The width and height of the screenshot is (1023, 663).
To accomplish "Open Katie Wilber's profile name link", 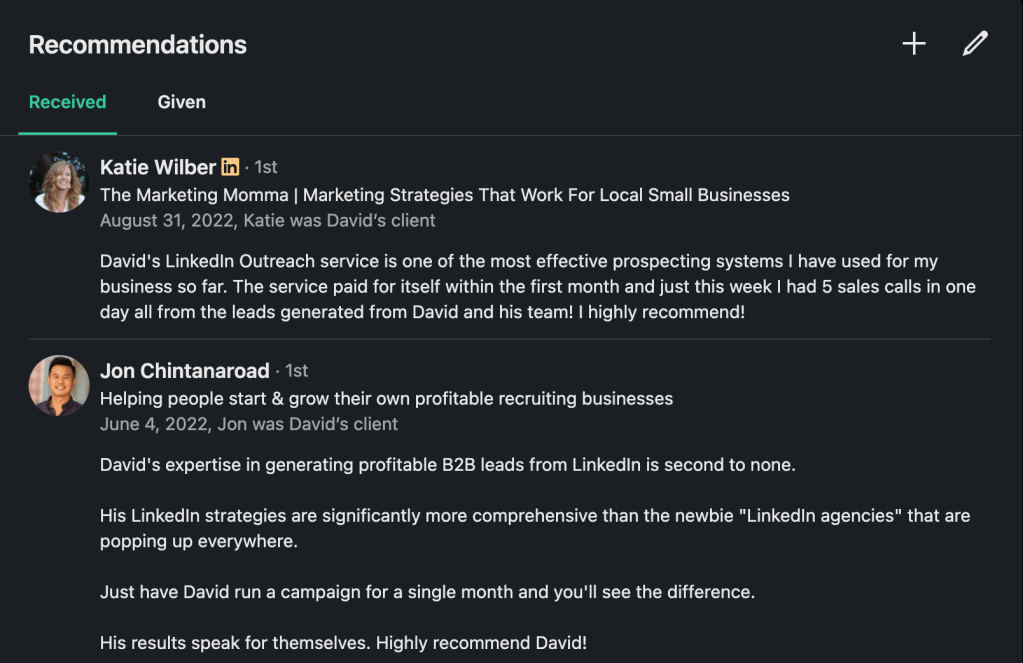I will click(x=158, y=167).
